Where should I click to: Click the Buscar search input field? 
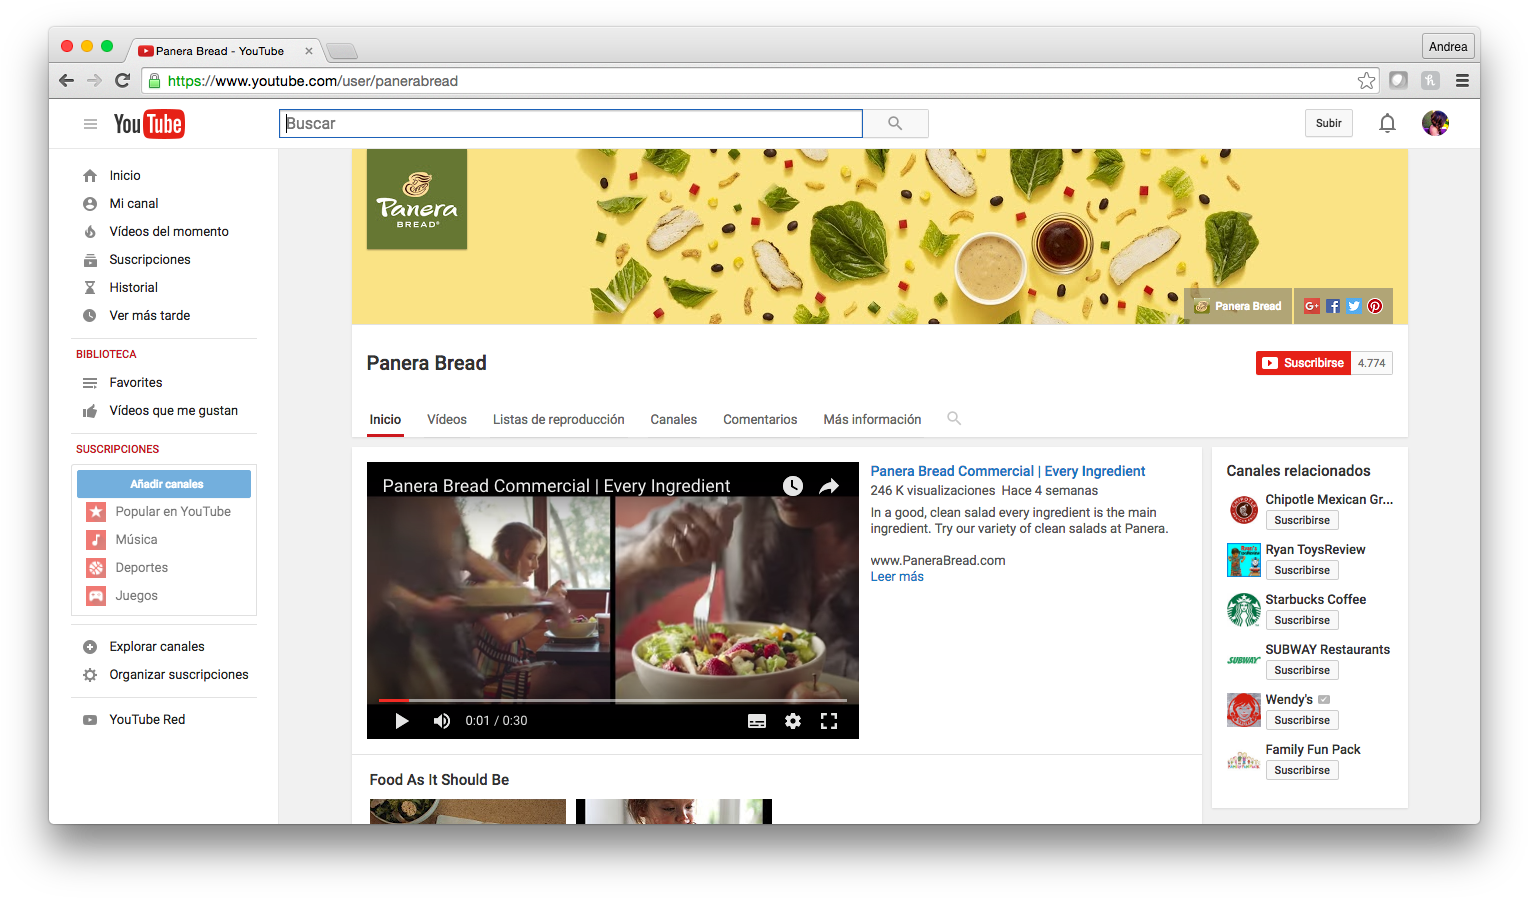coord(570,123)
